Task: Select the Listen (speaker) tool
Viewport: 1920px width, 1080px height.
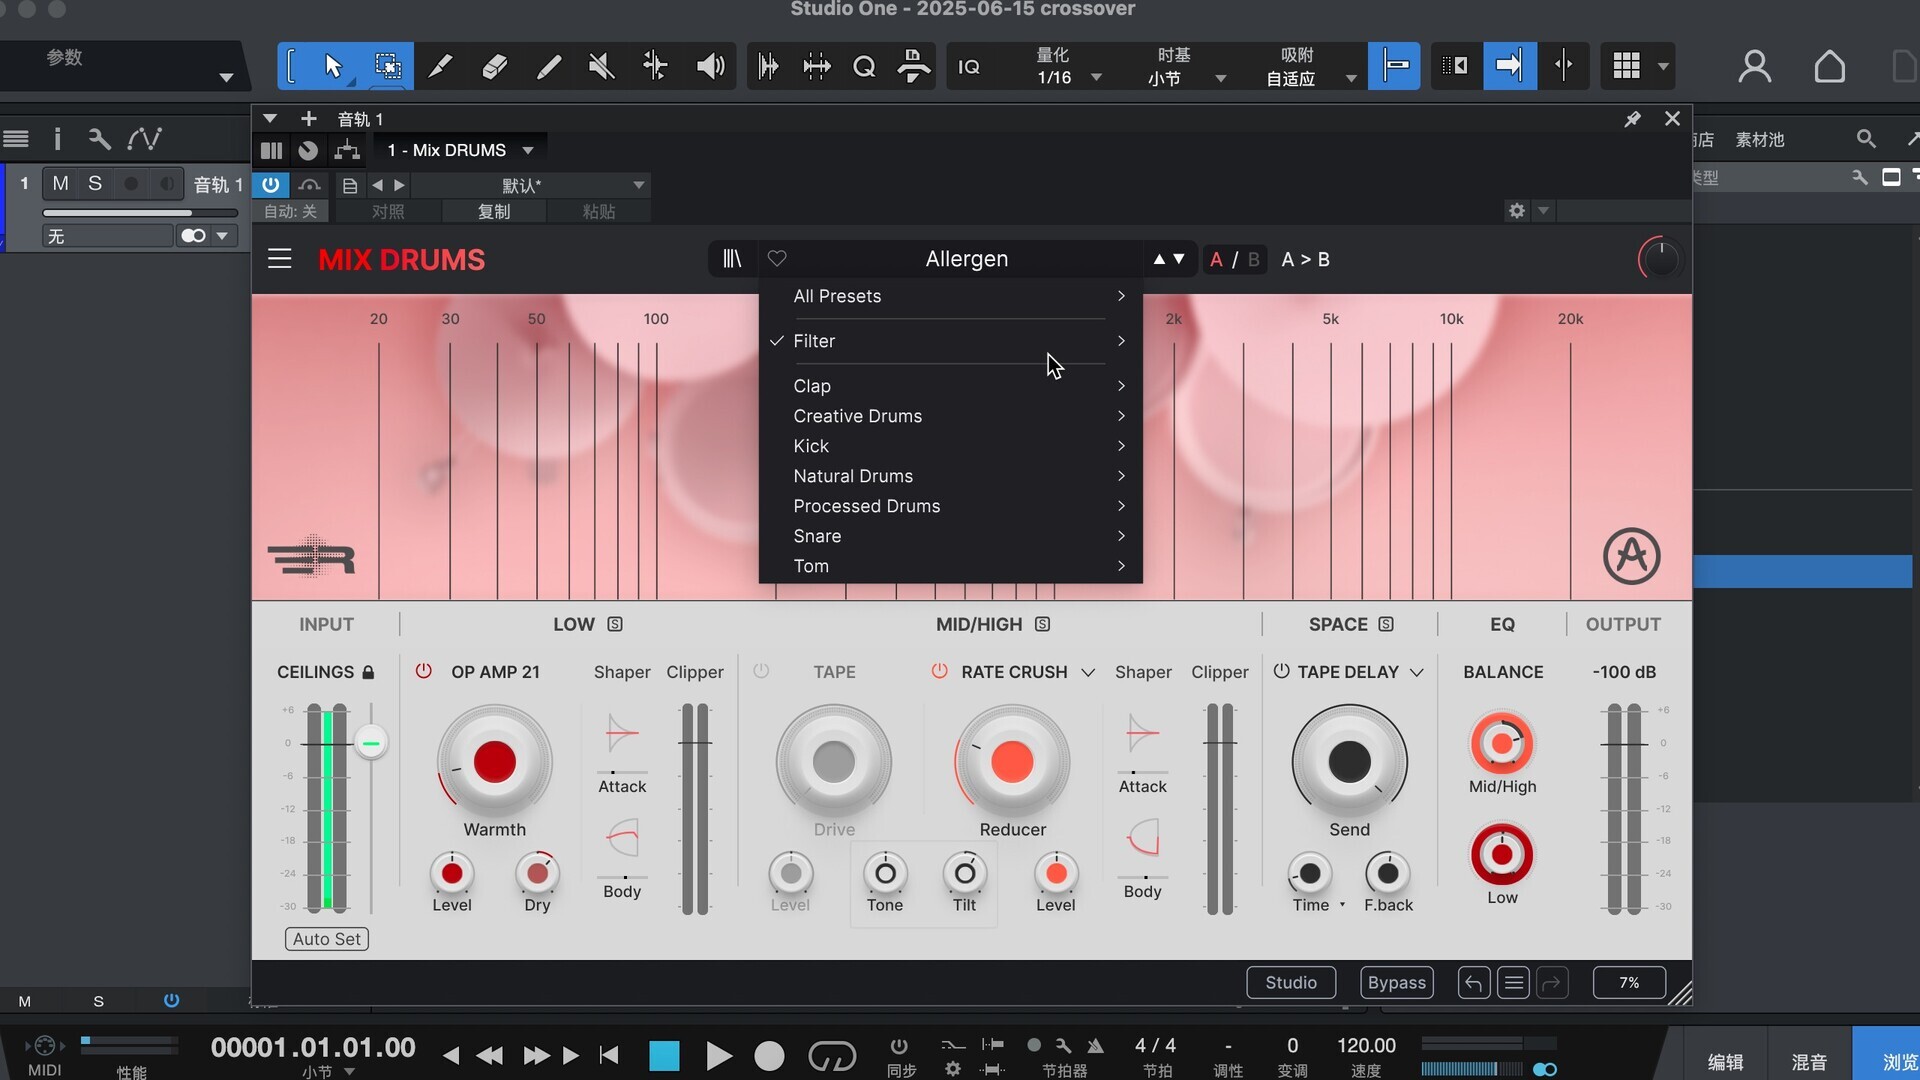Action: tap(710, 67)
